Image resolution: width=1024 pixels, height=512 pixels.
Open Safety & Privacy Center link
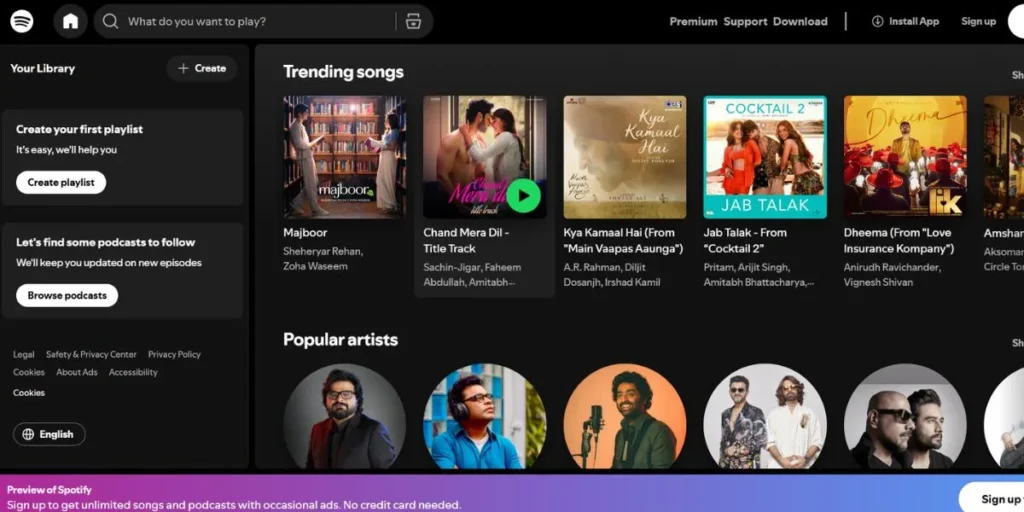pos(91,355)
